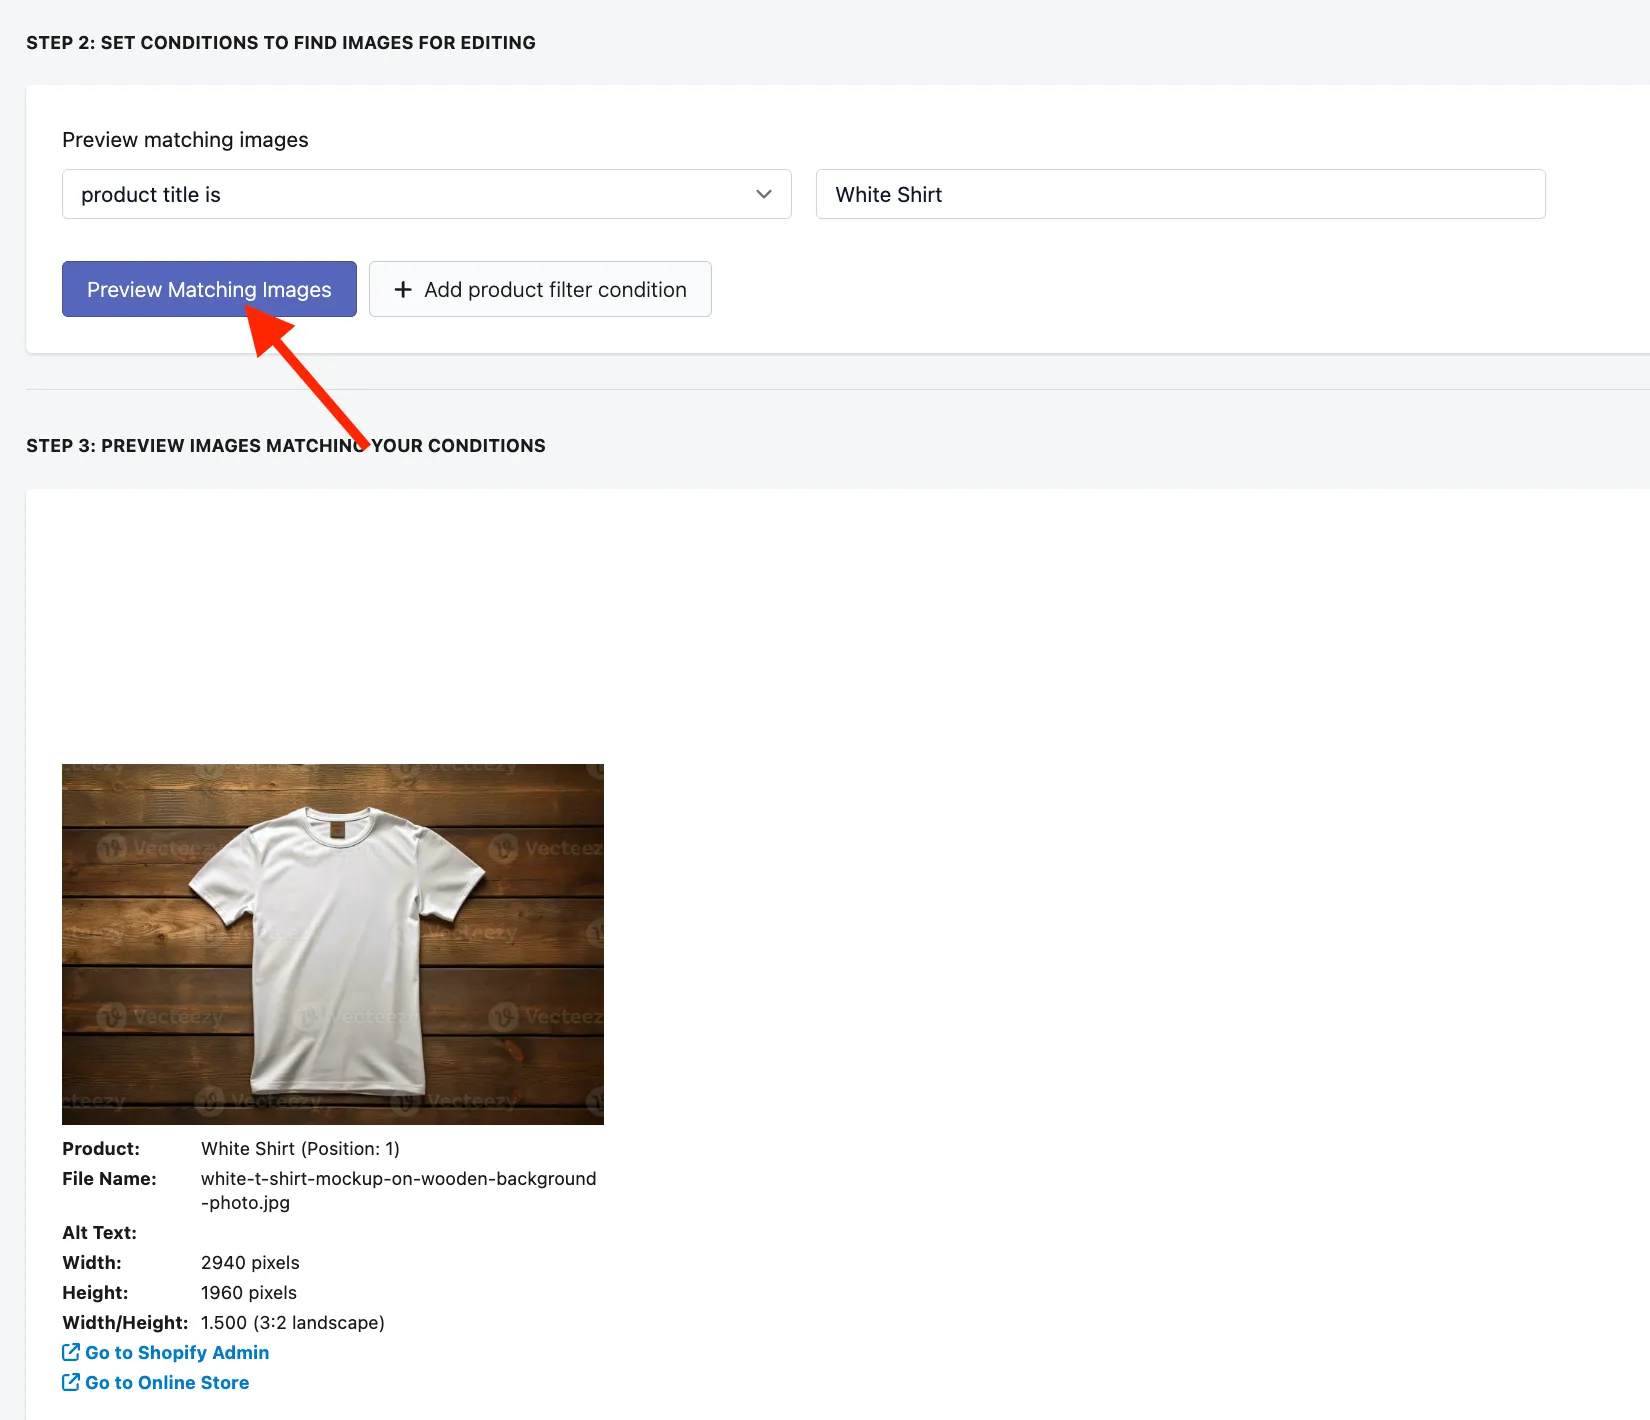Click the Preview Matching Images button
The height and width of the screenshot is (1420, 1650).
coord(209,289)
